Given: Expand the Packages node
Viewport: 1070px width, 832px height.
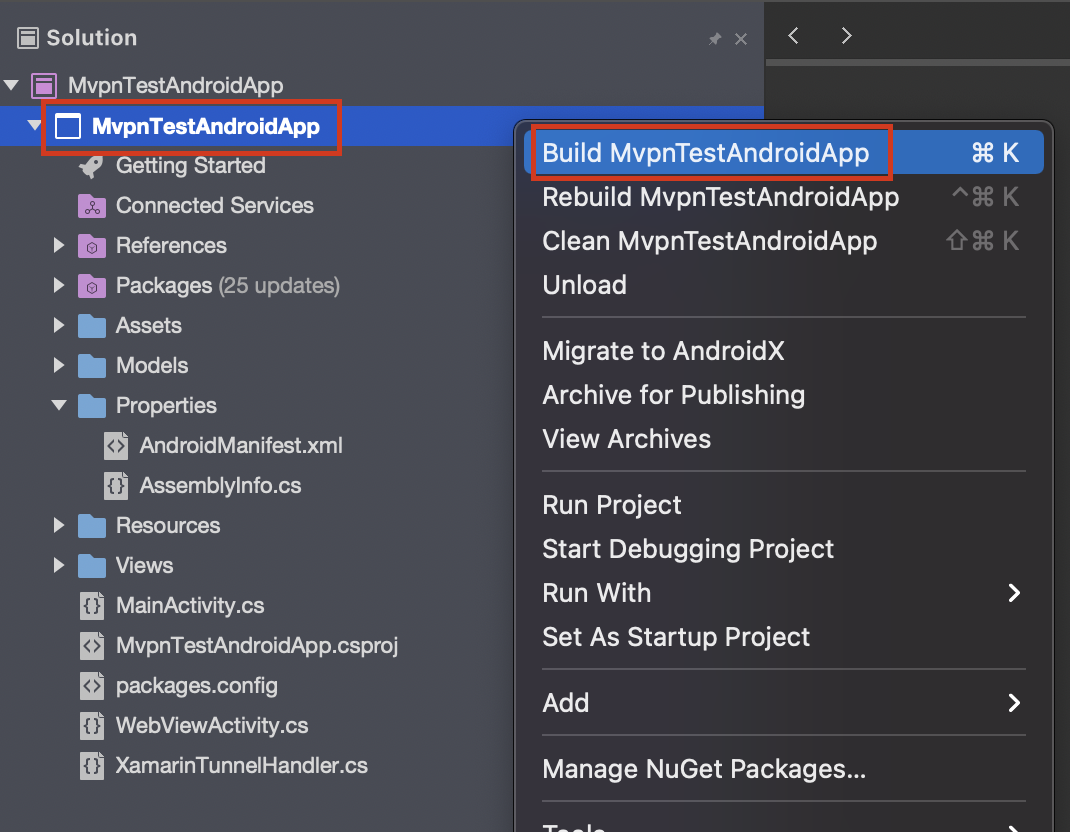Looking at the screenshot, I should click(59, 285).
